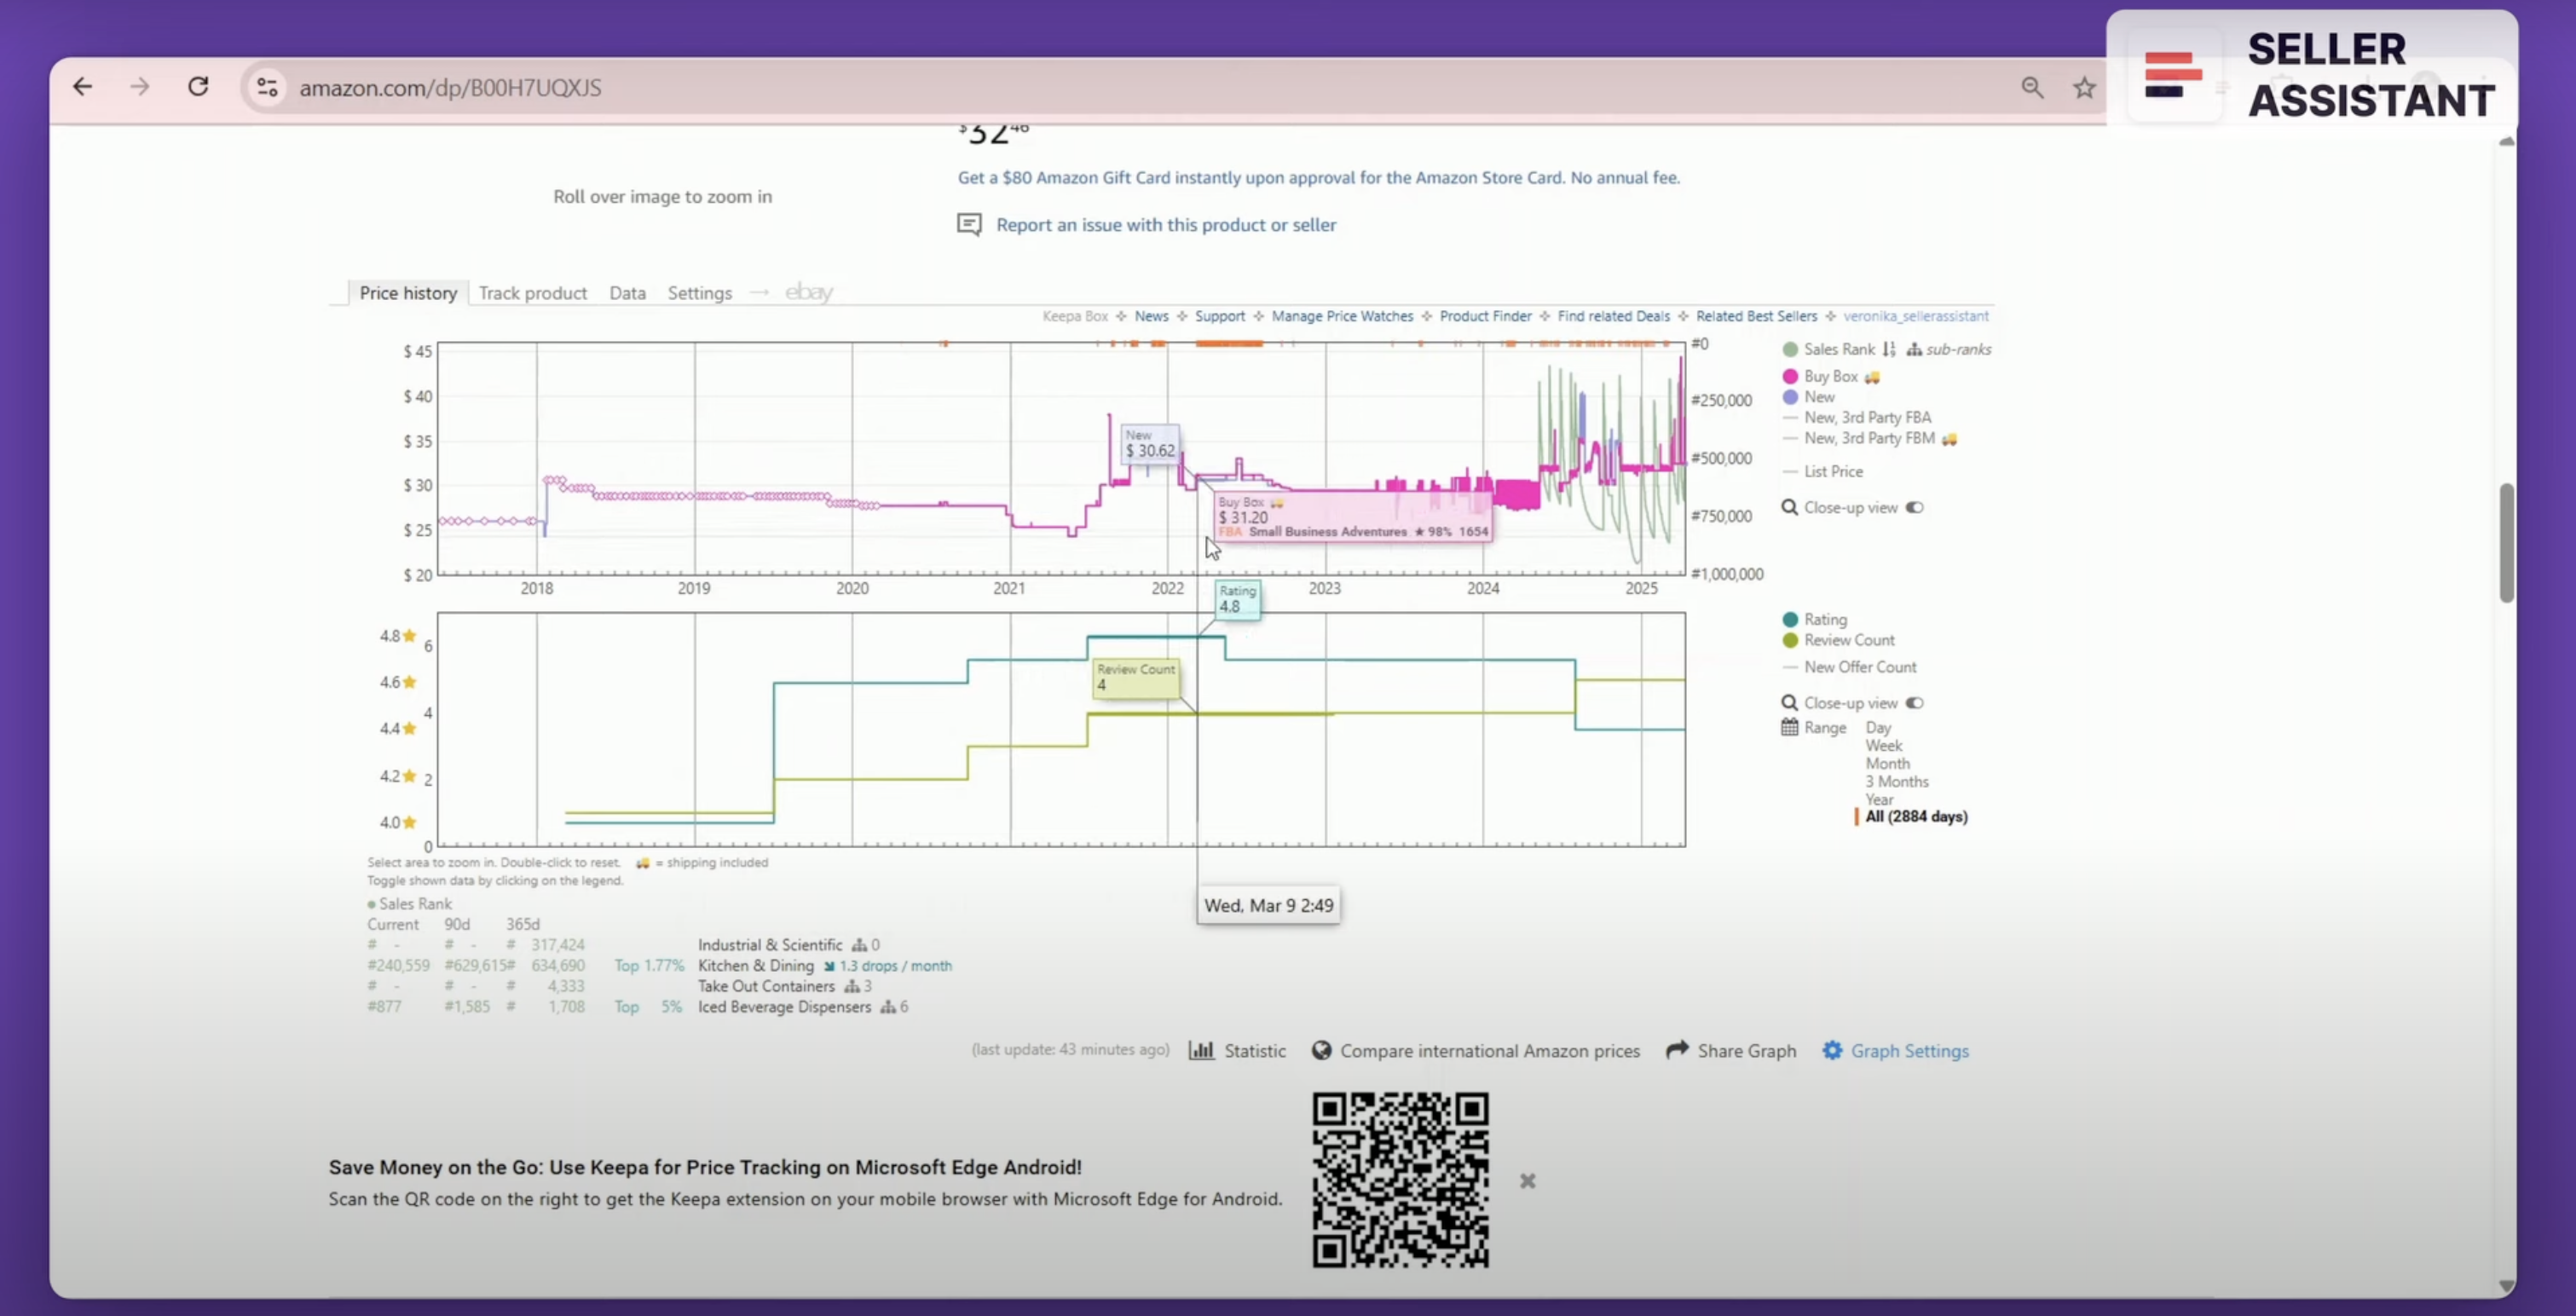Open Graph Settings via the gear icon
2576x1316 pixels.
[x=1831, y=1050]
